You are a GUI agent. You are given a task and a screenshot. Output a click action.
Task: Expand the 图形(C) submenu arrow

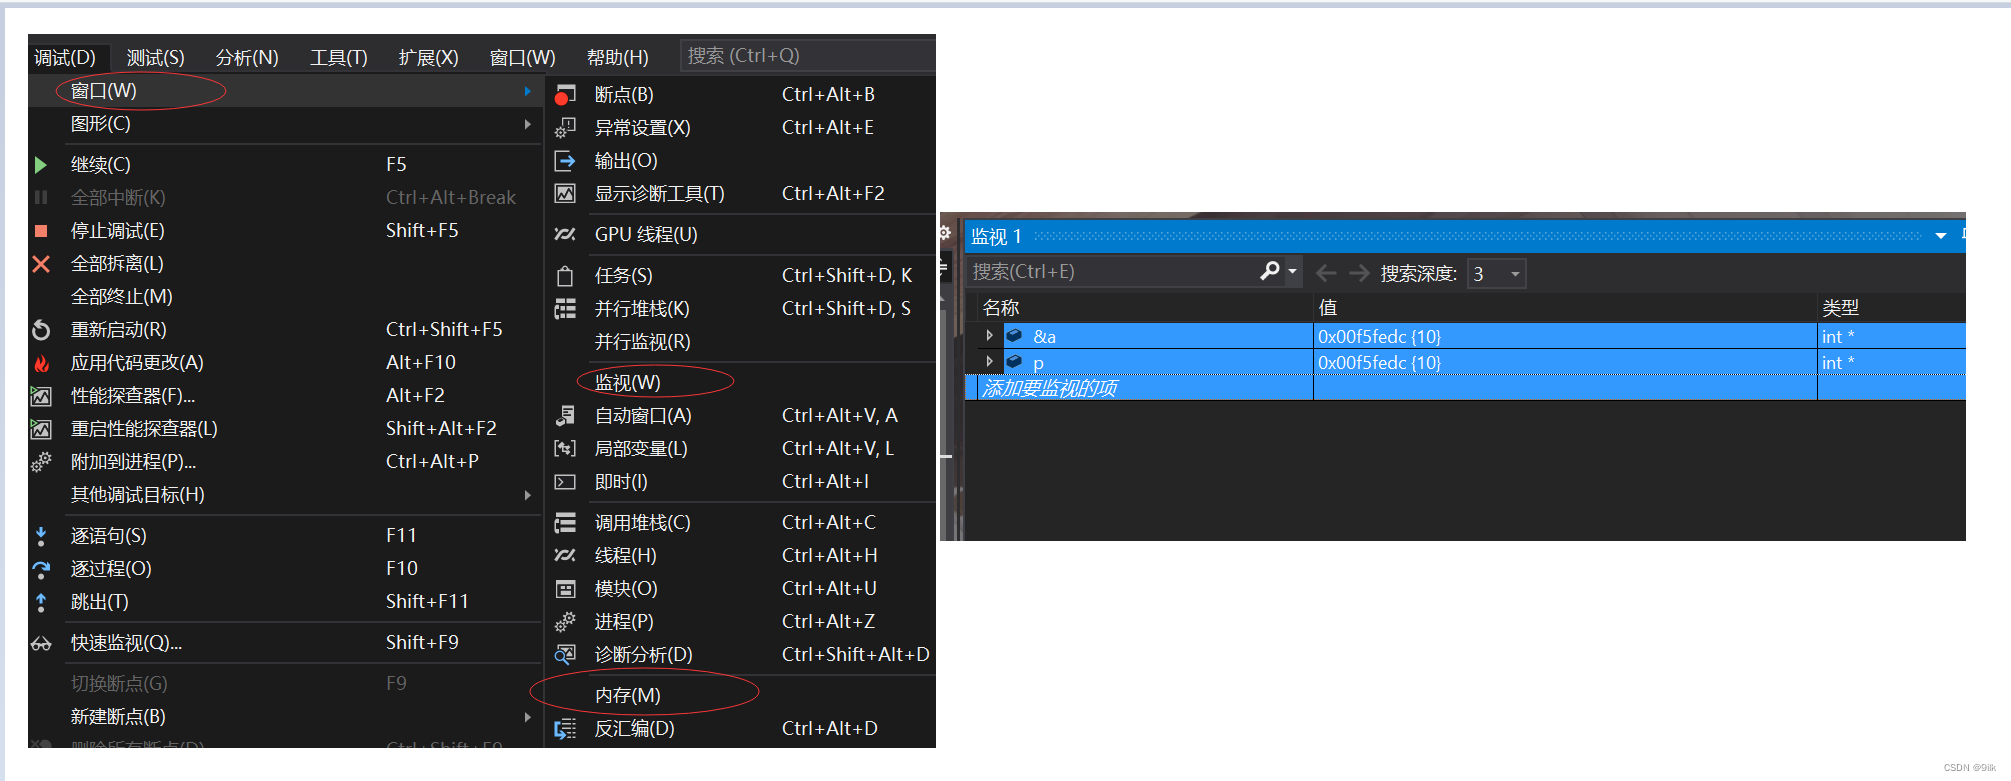pyautogui.click(x=527, y=124)
